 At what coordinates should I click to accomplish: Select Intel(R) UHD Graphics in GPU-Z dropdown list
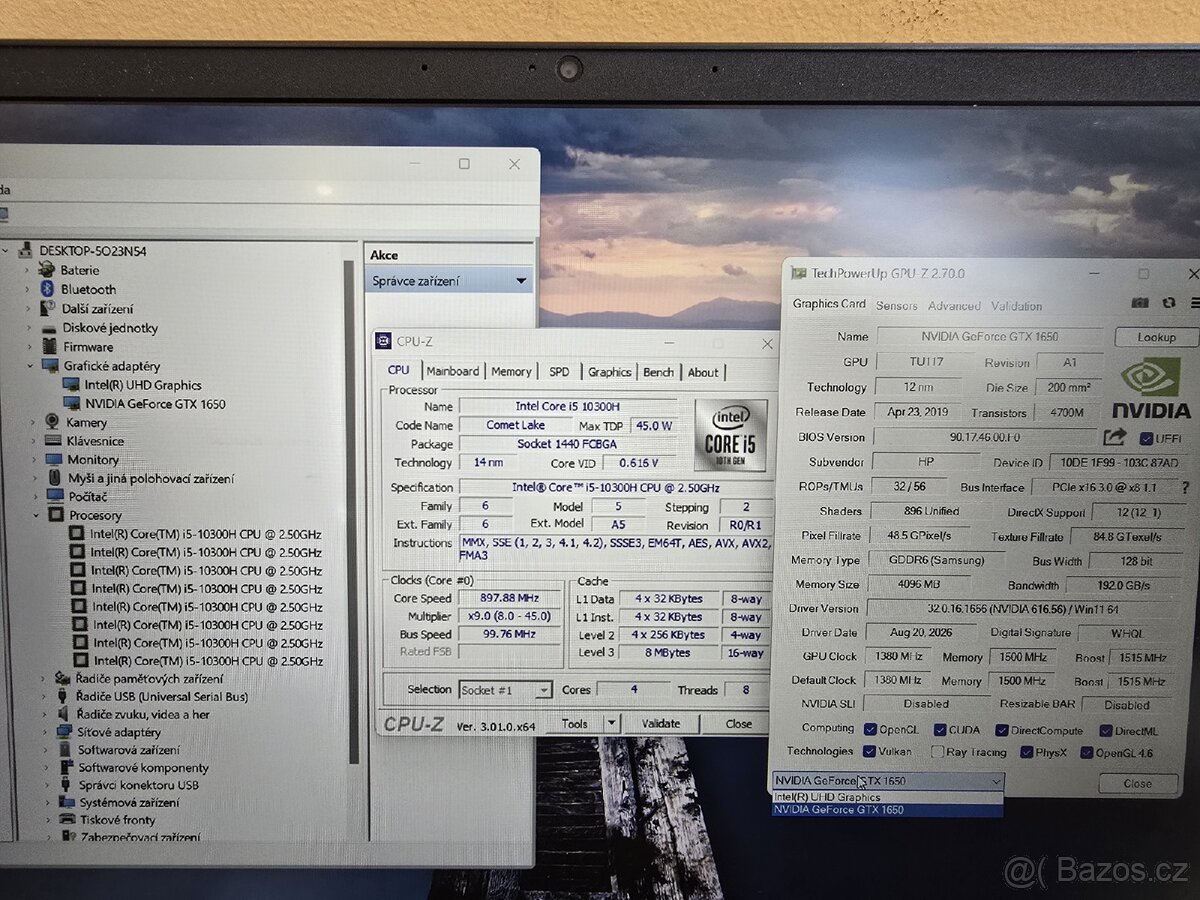[888, 797]
